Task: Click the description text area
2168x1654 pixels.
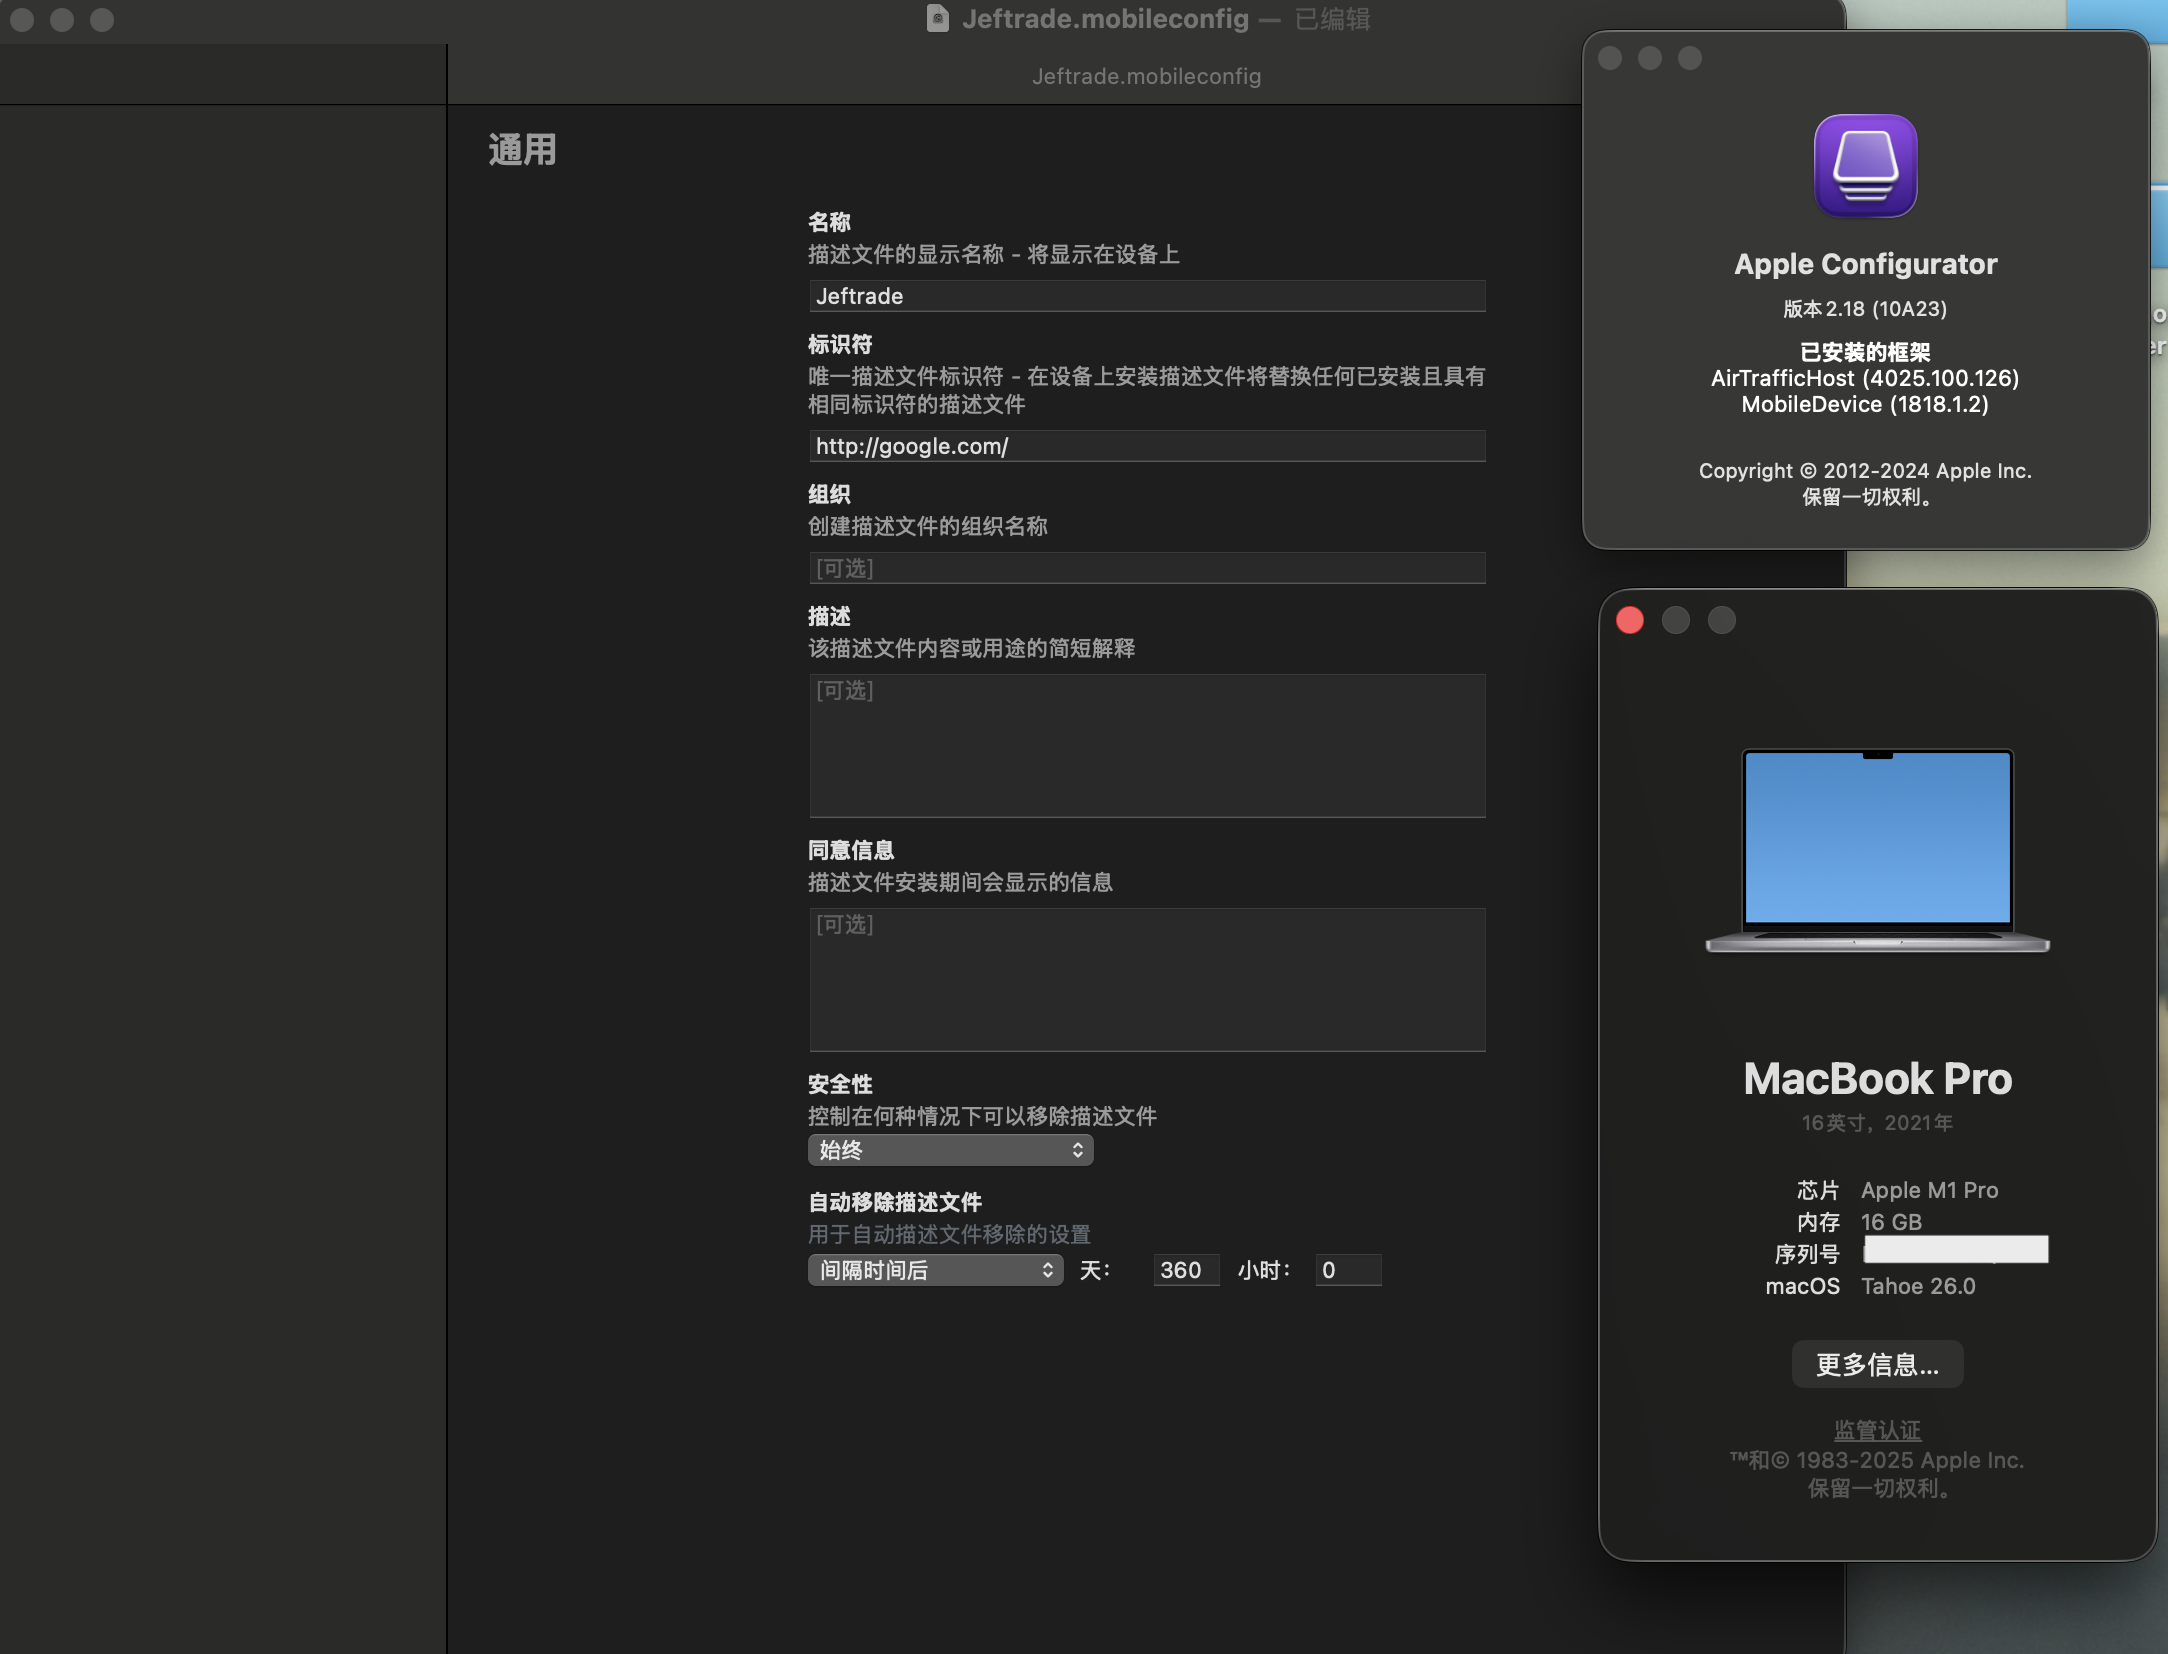Action: pos(1147,746)
